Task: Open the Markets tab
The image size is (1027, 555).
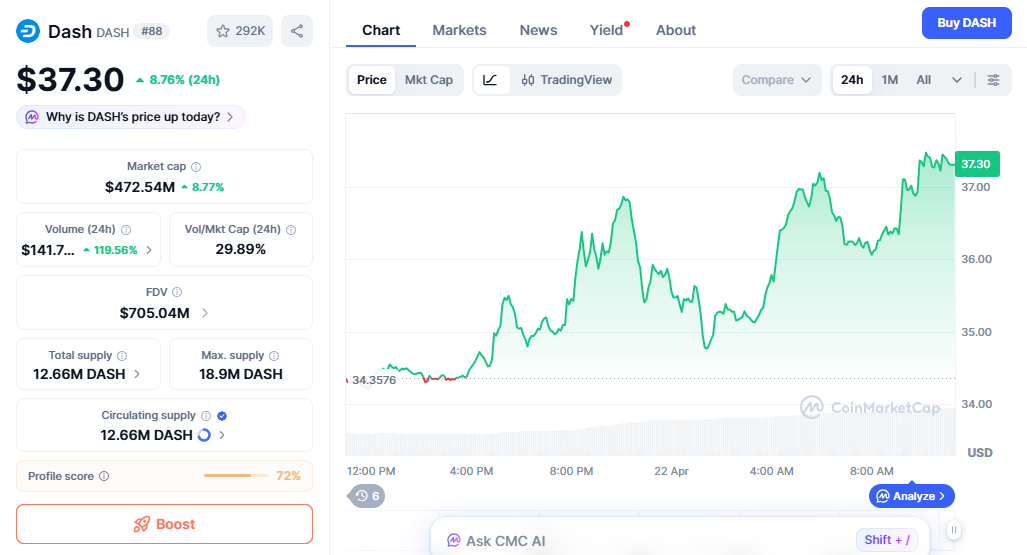Action: (459, 30)
